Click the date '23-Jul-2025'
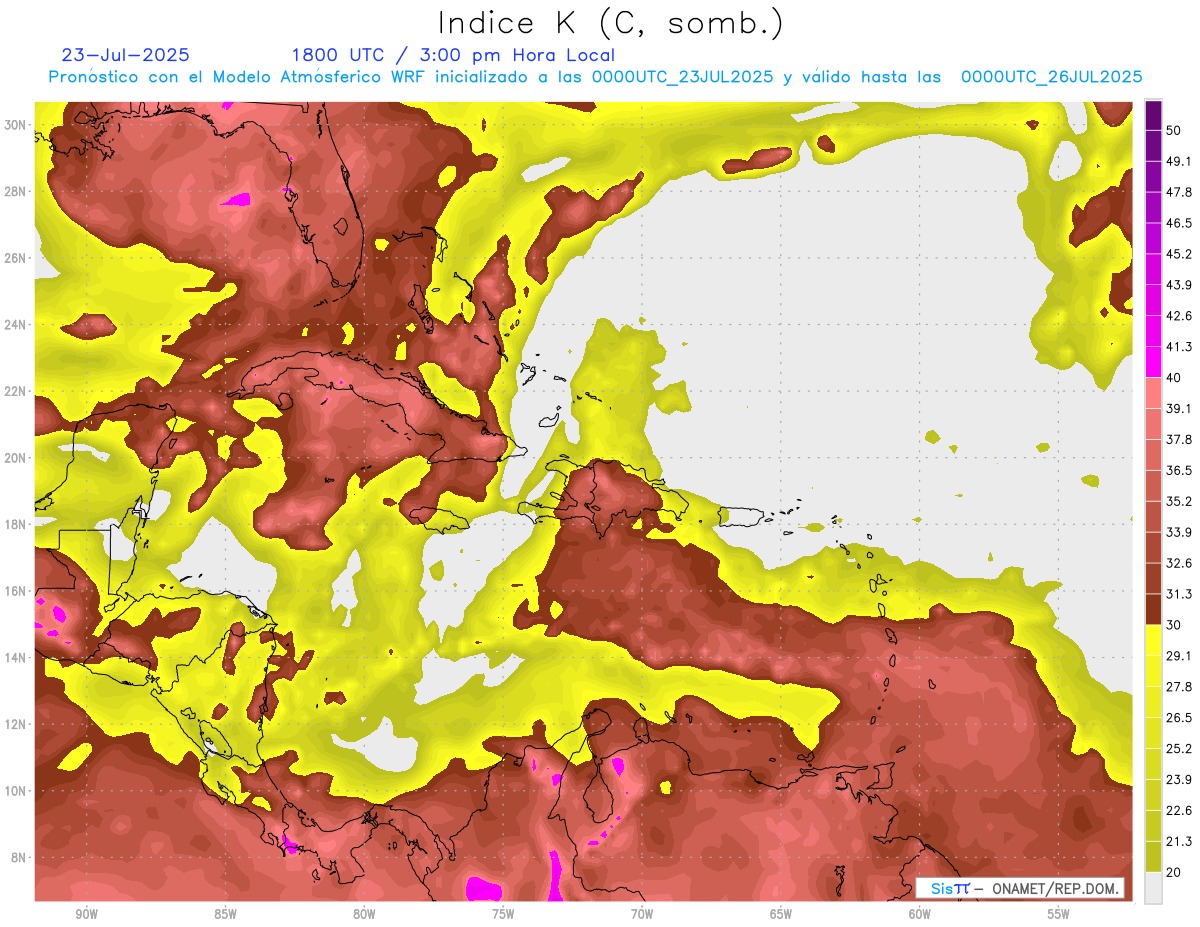Screen dimensions: 1200x927 pyautogui.click(x=125, y=55)
